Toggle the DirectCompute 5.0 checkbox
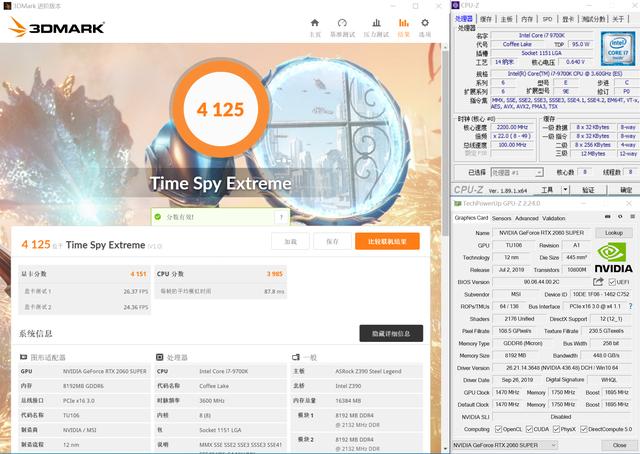Screen dimensions: 640x454 pyautogui.click(x=583, y=429)
